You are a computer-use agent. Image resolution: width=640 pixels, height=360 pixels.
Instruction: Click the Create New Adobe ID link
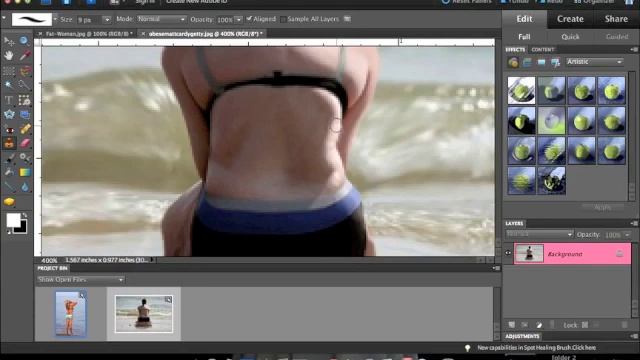coord(197,2)
